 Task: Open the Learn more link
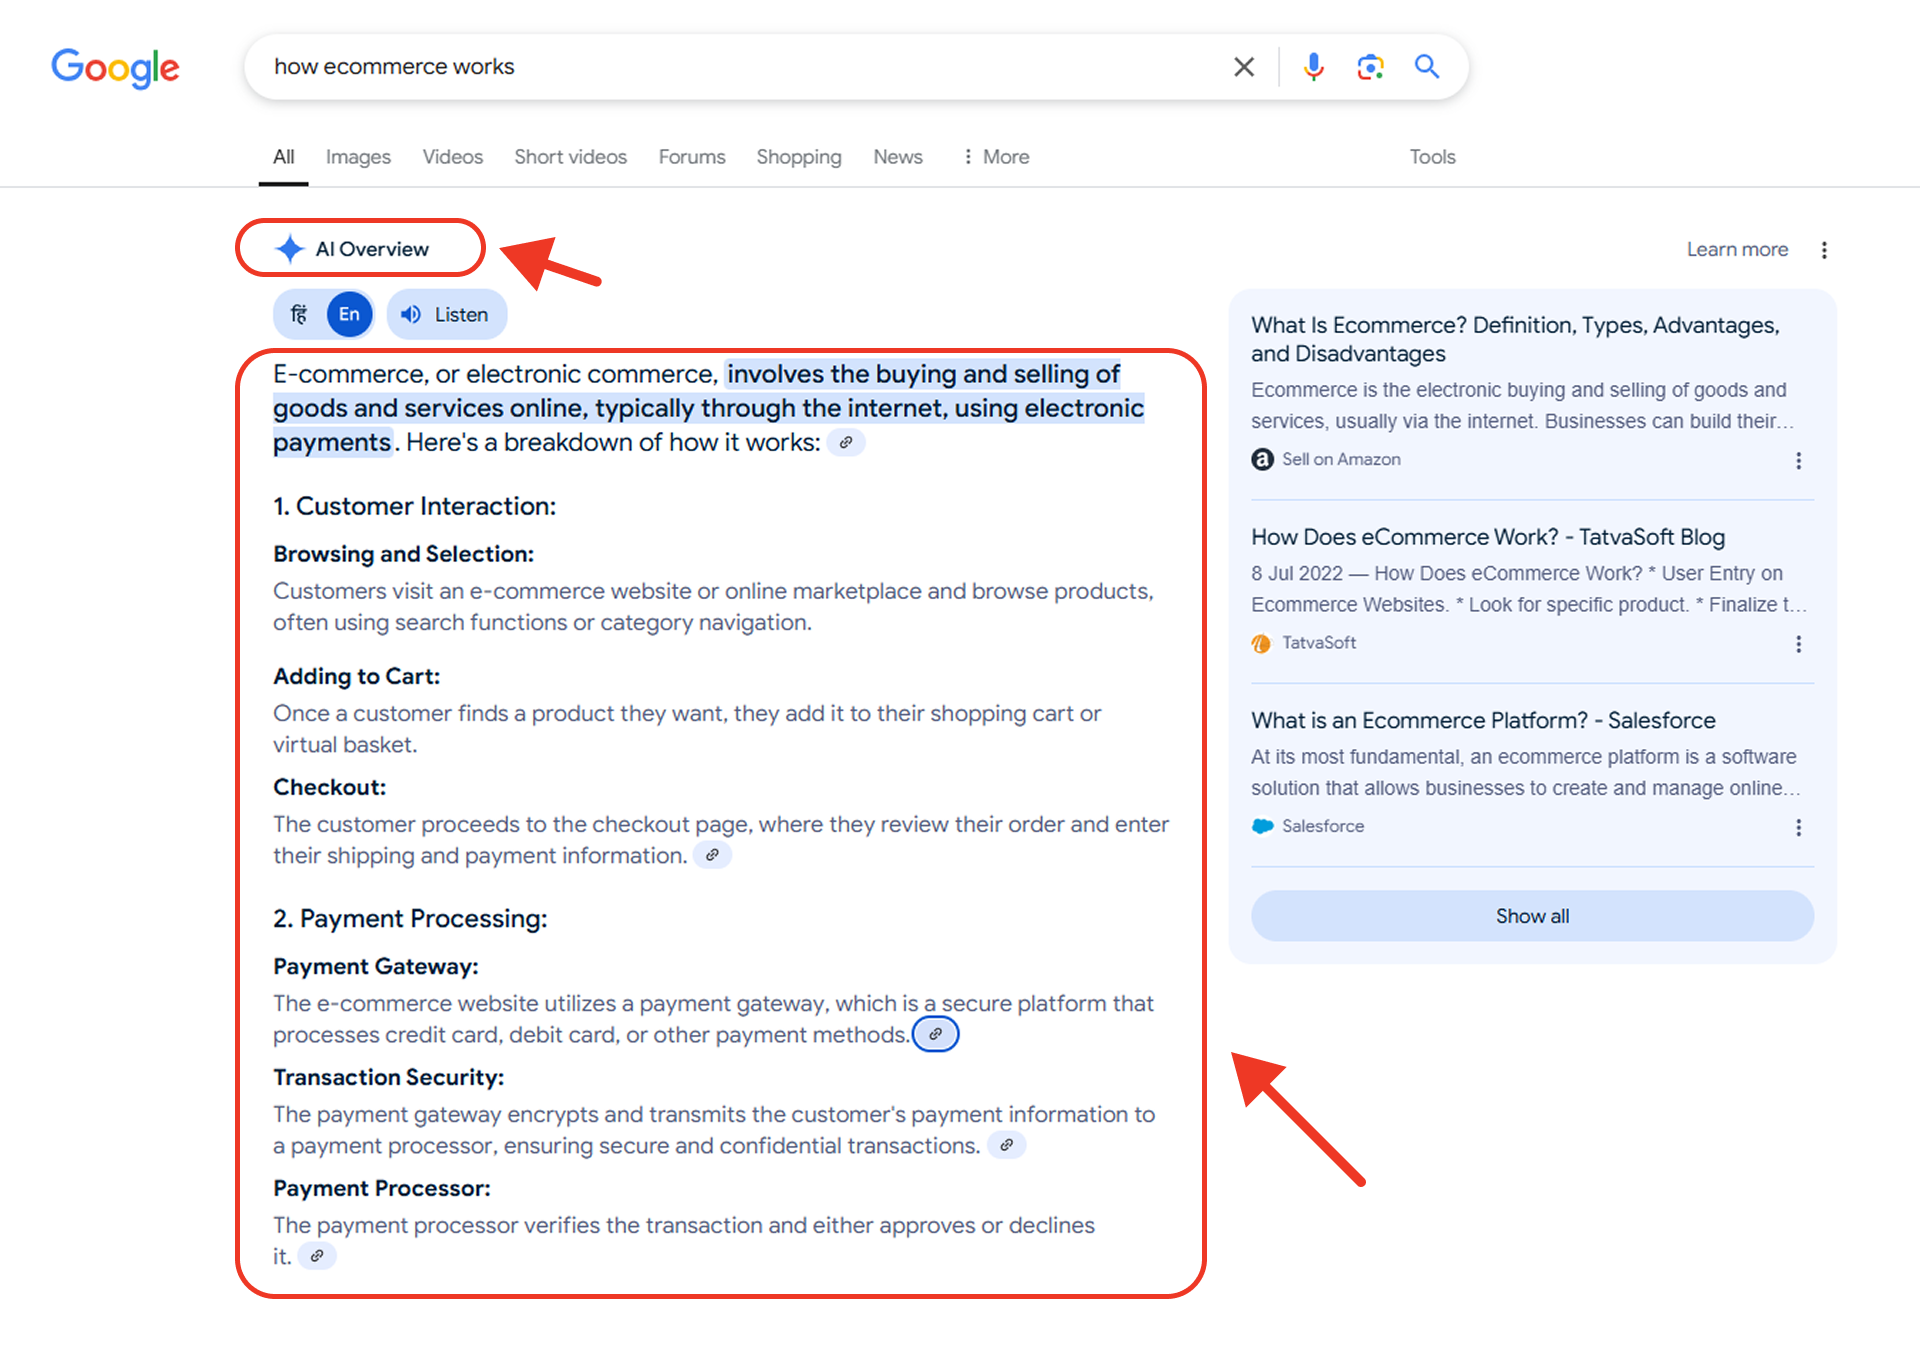[1737, 250]
